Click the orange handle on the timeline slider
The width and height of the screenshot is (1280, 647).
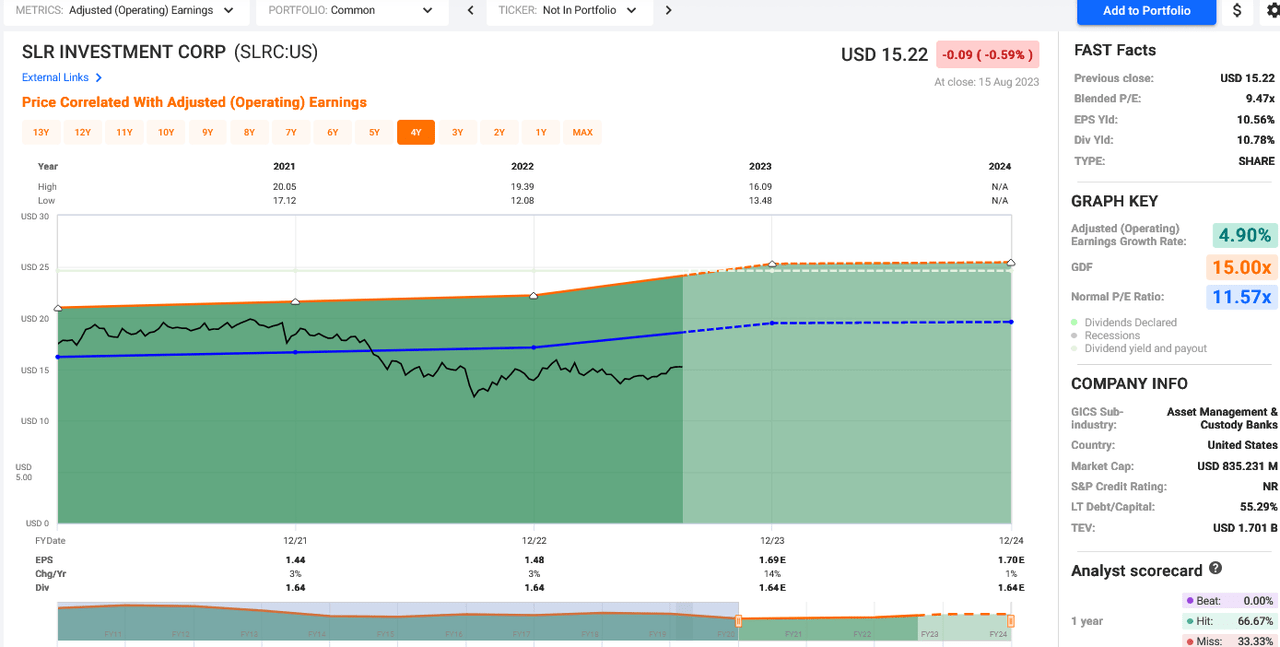tap(737, 620)
